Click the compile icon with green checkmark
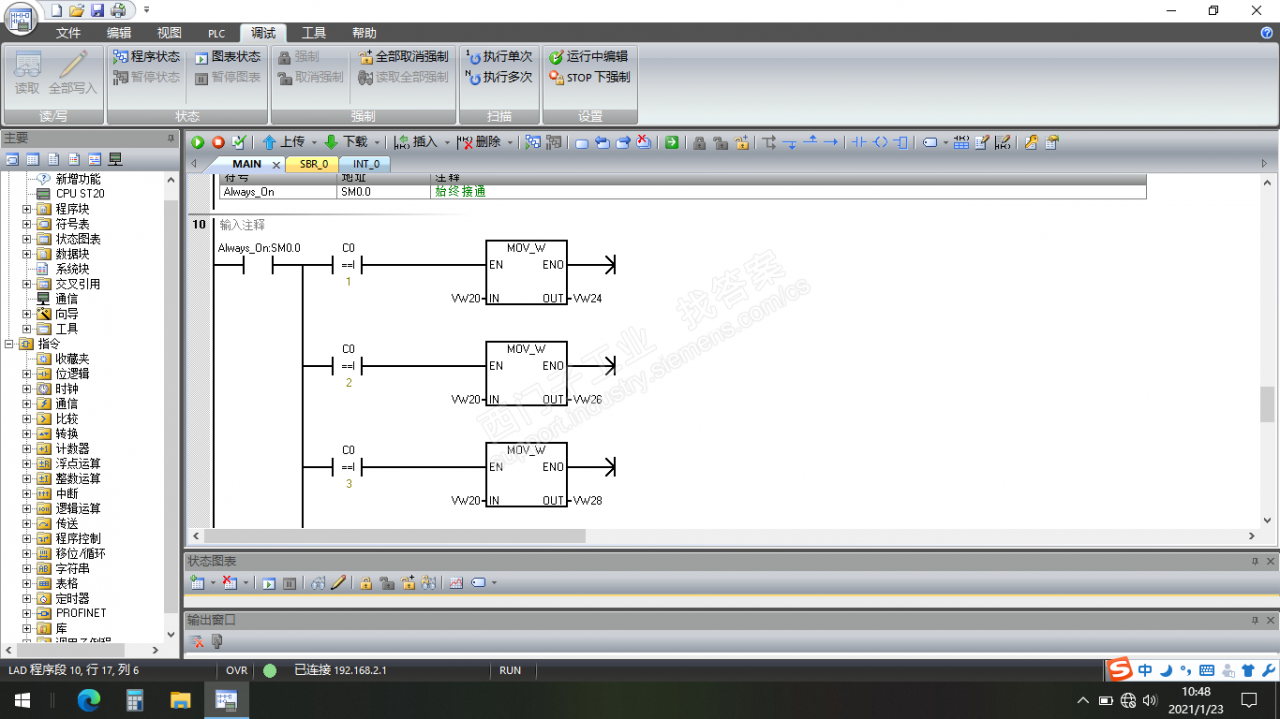Screen dimensions: 1280x719 click(239, 142)
